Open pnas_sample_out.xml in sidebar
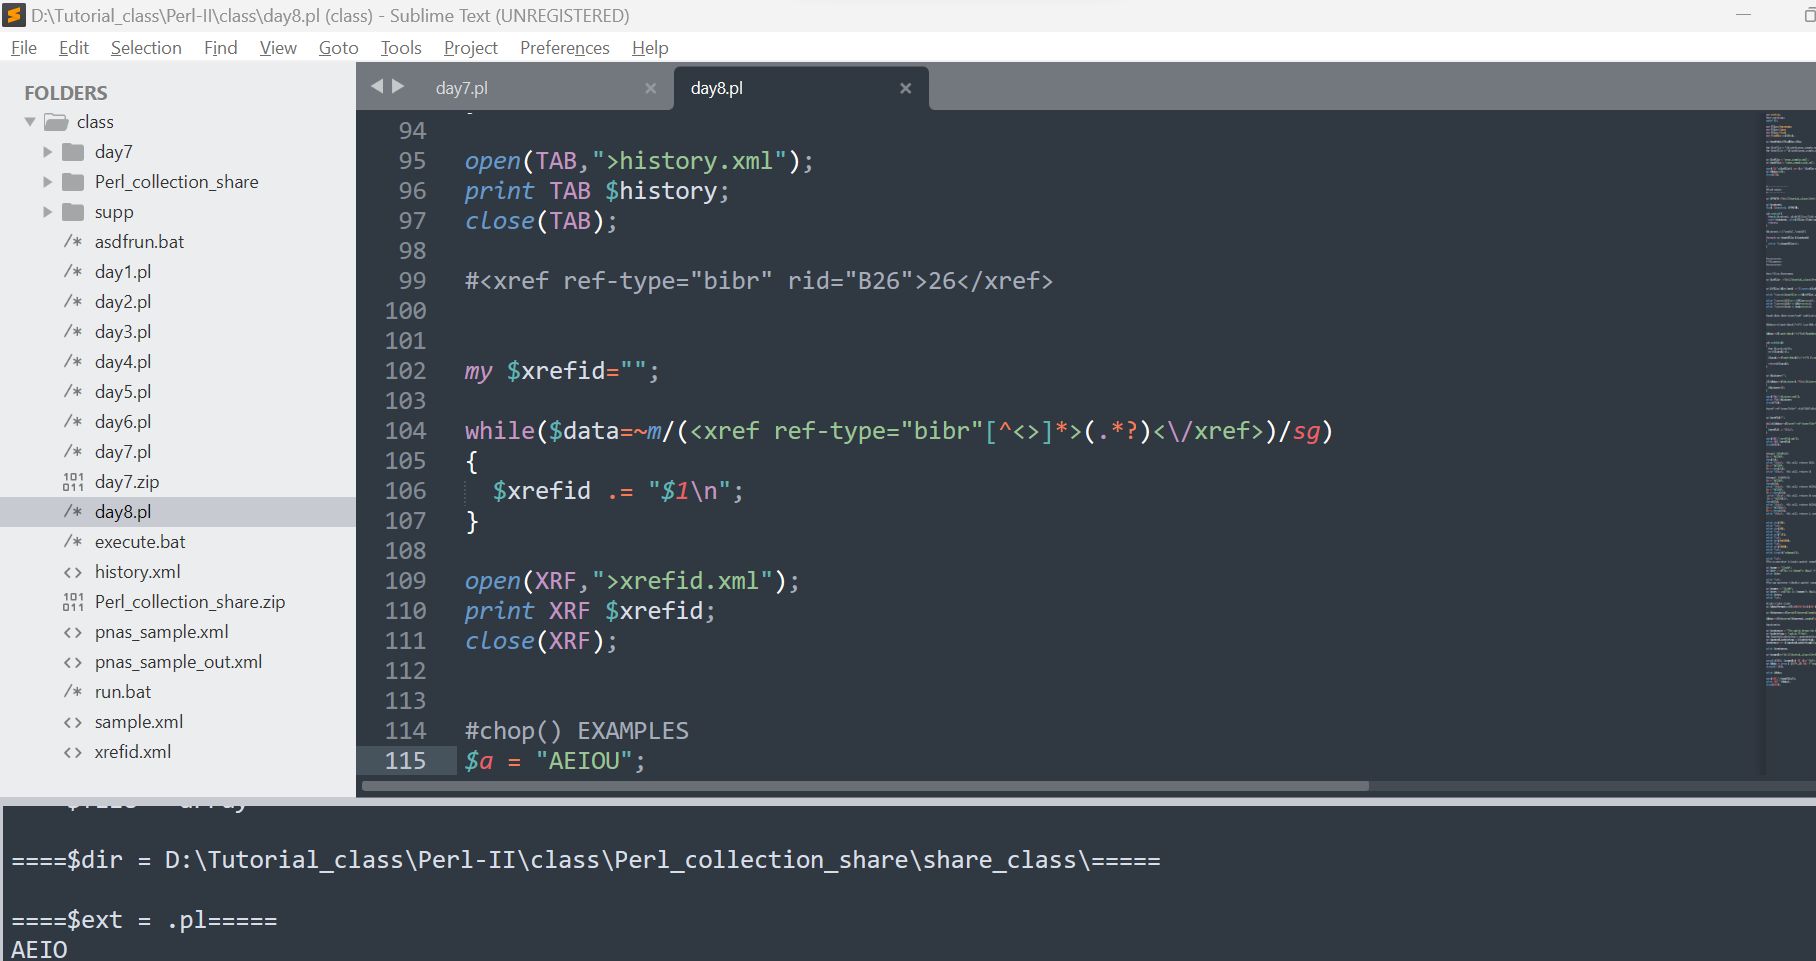This screenshot has width=1816, height=961. point(178,662)
